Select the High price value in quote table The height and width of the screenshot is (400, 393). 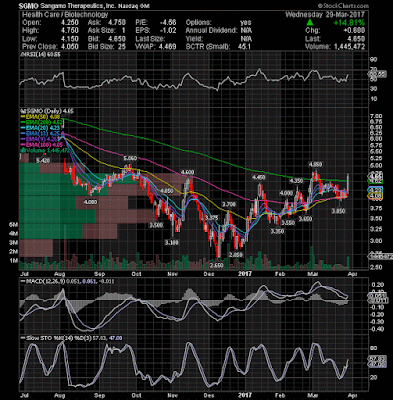click(69, 30)
